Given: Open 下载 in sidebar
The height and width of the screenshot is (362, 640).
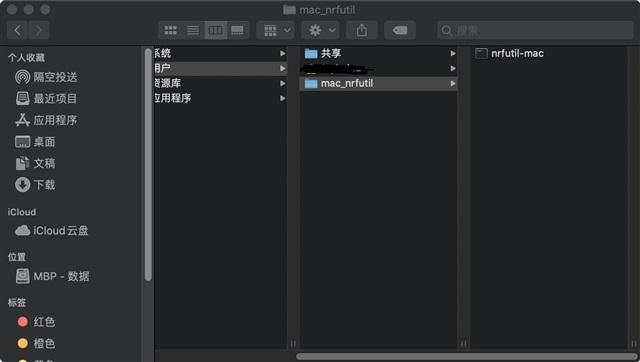Looking at the screenshot, I should [x=35, y=185].
